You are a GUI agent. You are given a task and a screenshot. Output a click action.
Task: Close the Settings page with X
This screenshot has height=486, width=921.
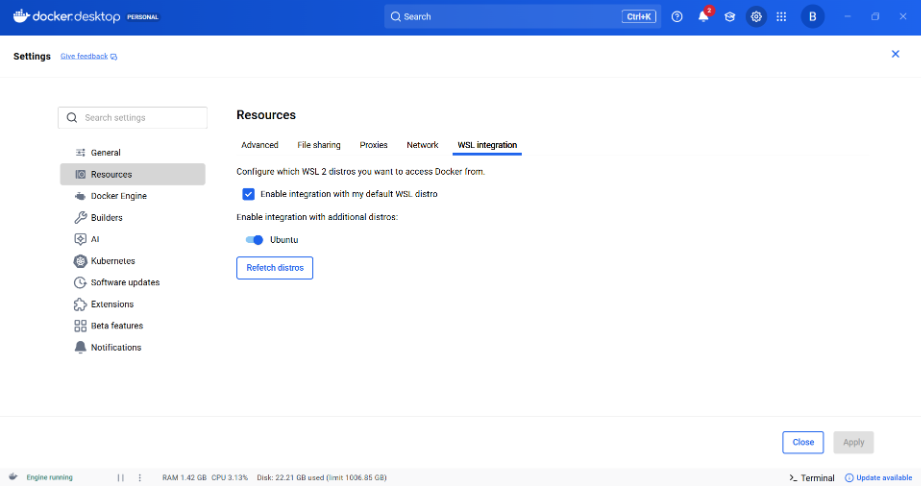pos(895,54)
